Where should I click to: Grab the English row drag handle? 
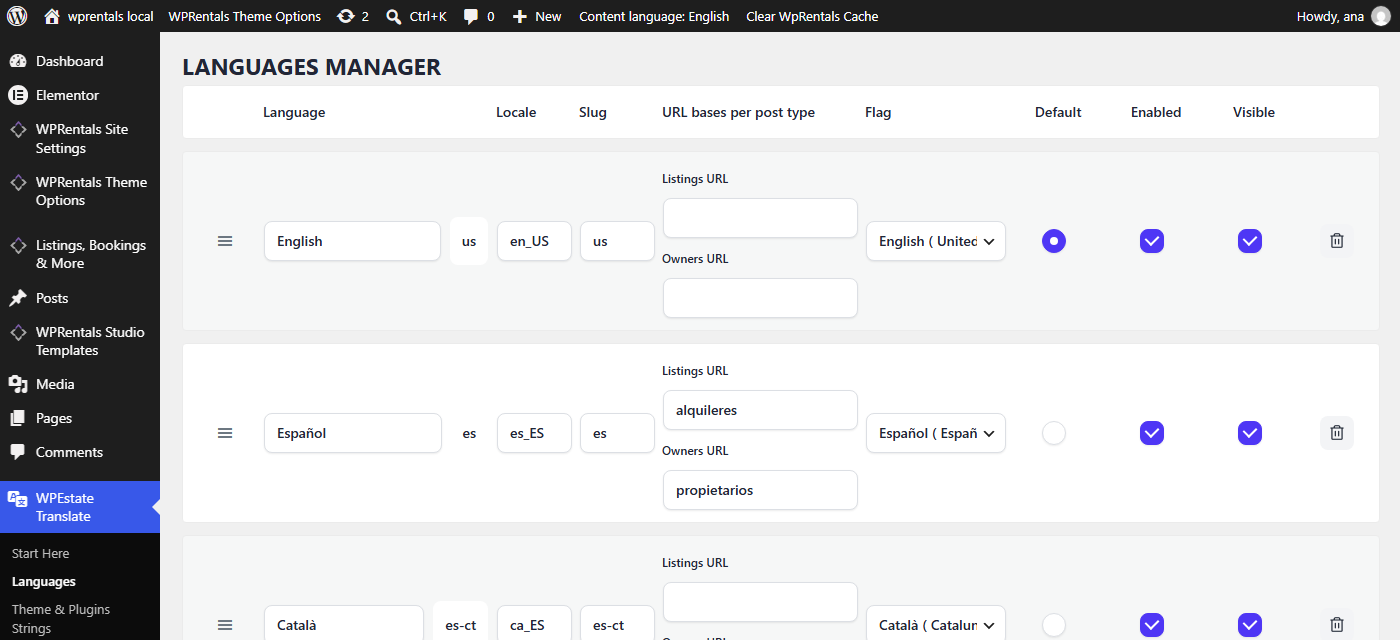(x=225, y=241)
